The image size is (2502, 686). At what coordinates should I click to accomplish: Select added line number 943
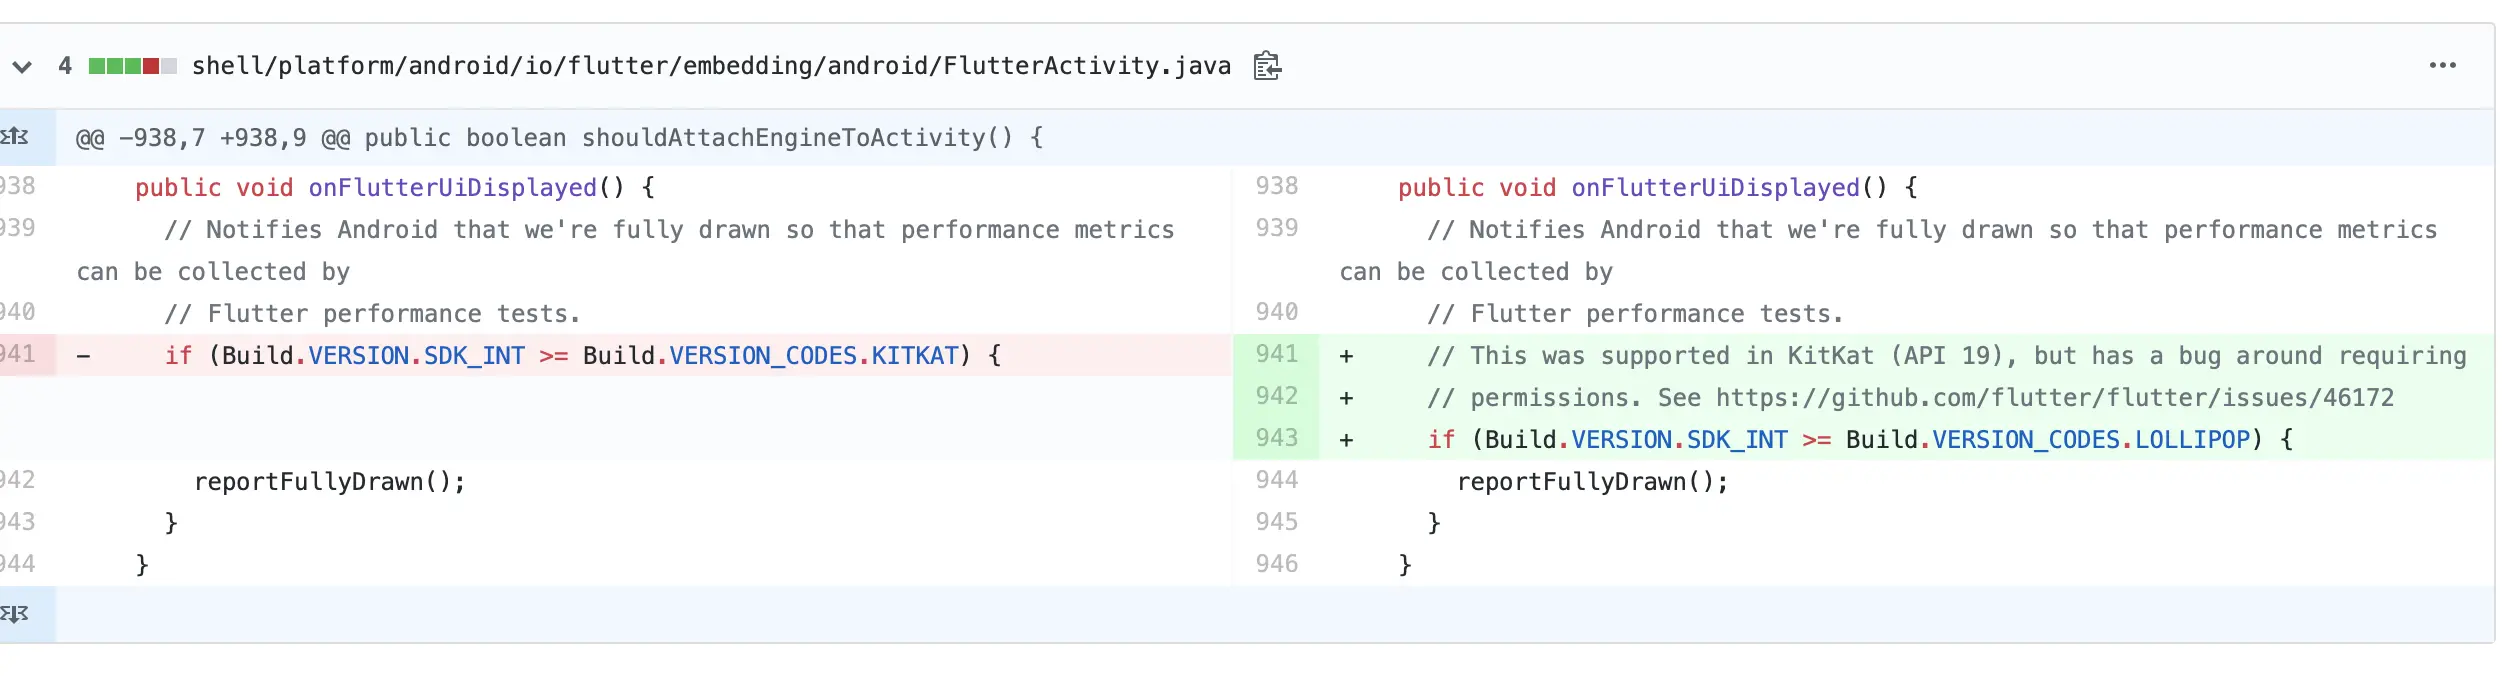pyautogui.click(x=1276, y=439)
